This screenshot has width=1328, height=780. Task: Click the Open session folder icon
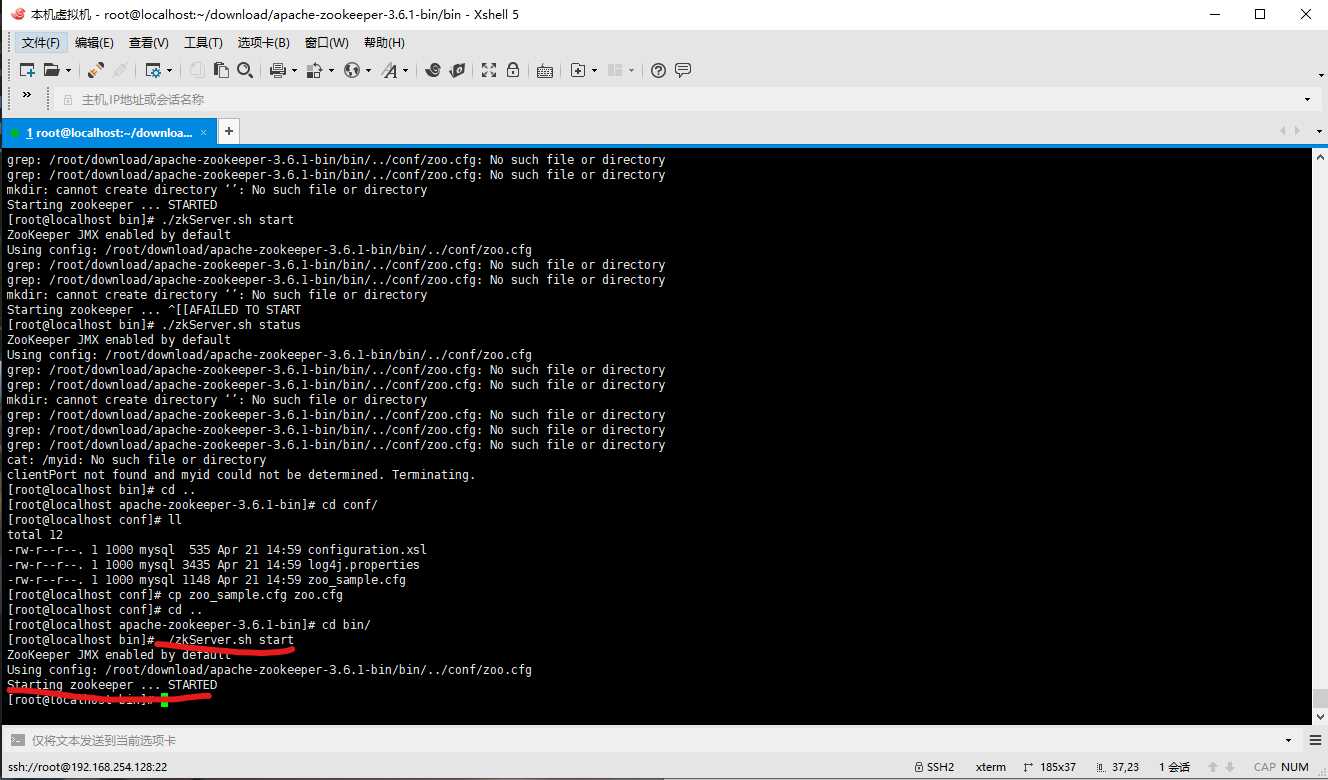[51, 70]
